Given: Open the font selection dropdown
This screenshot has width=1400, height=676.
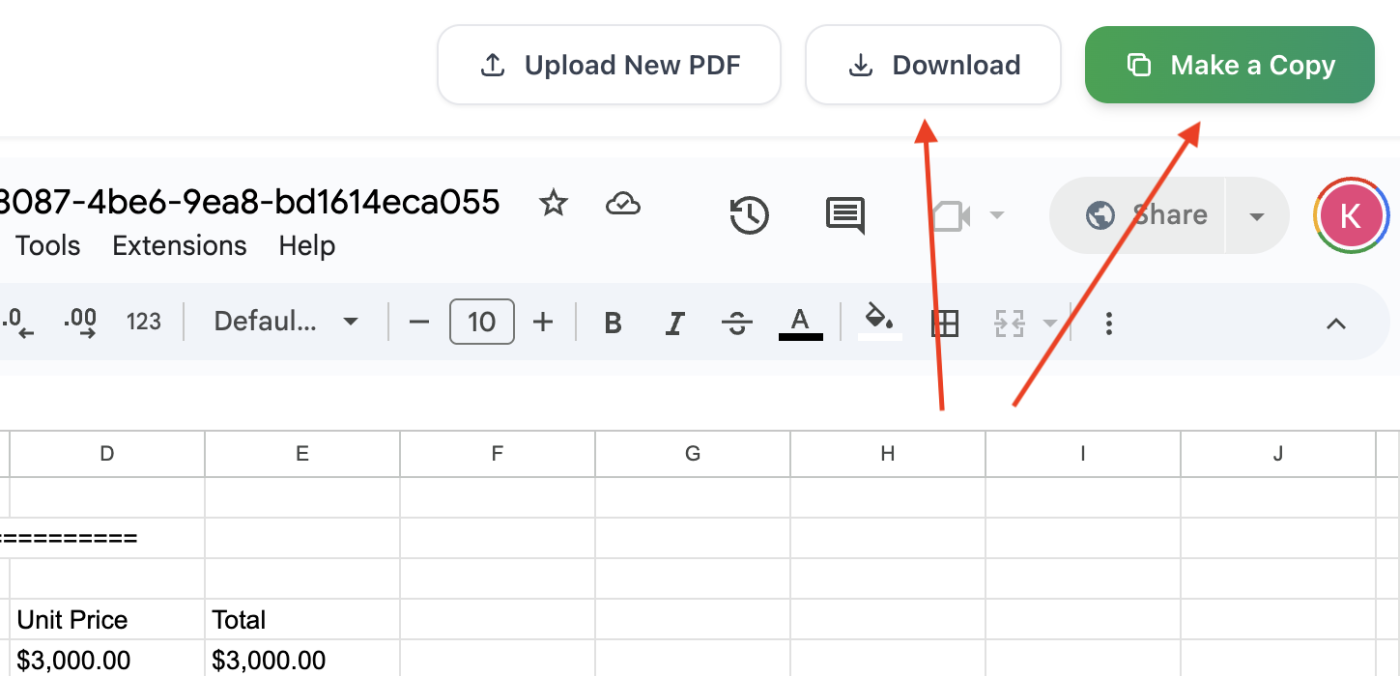Looking at the screenshot, I should [285, 321].
